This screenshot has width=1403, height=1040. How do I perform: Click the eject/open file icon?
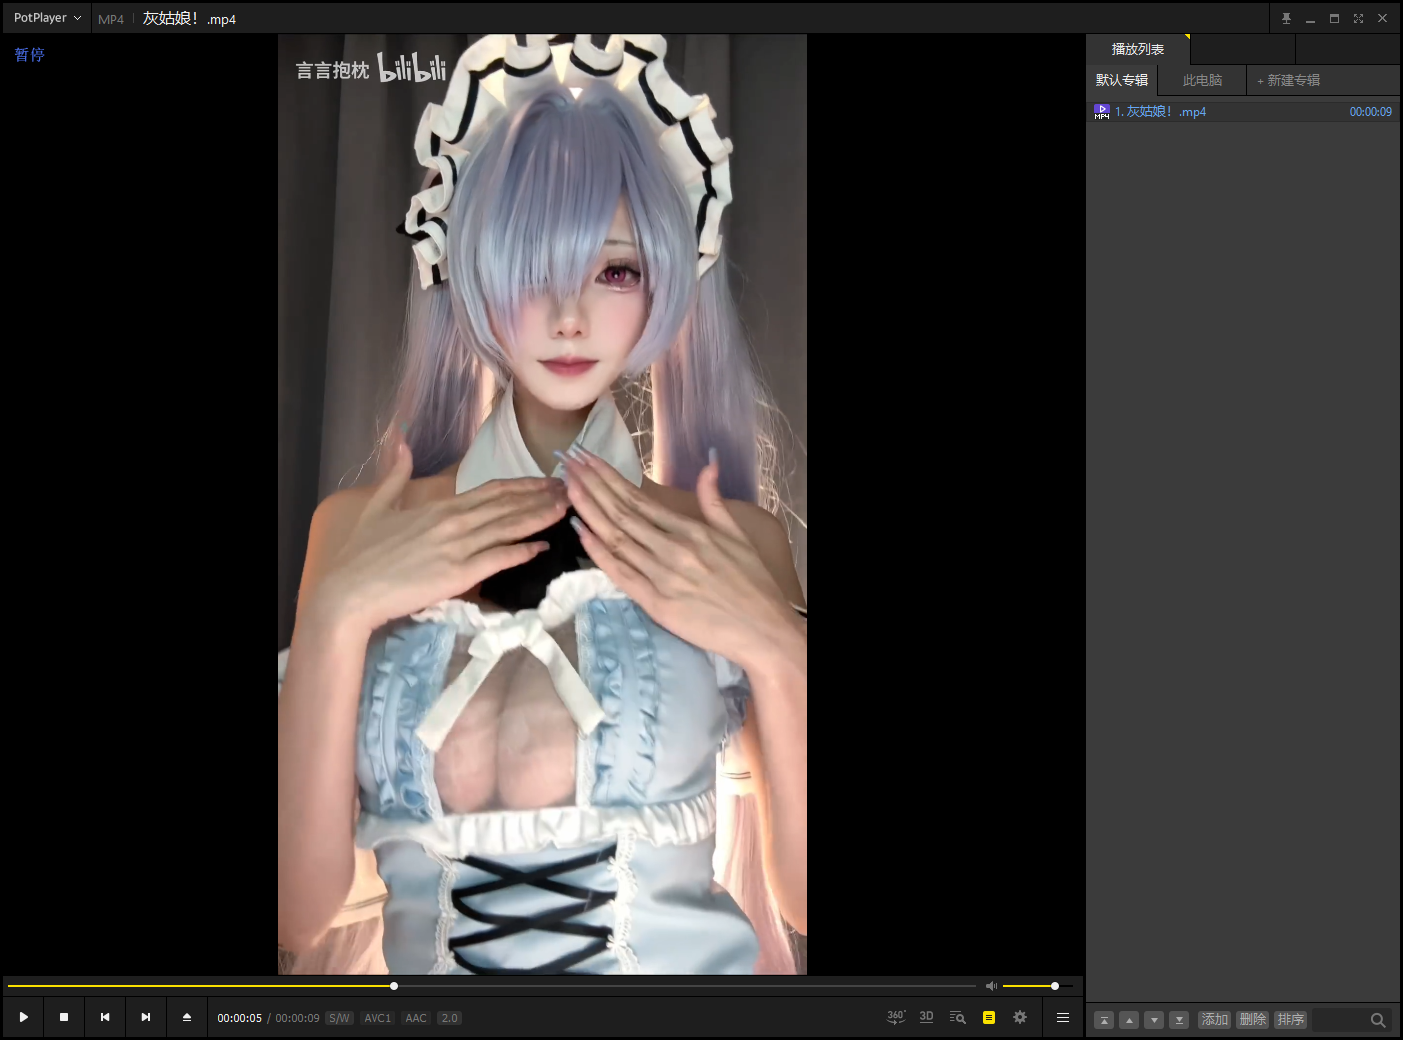pos(187,1017)
